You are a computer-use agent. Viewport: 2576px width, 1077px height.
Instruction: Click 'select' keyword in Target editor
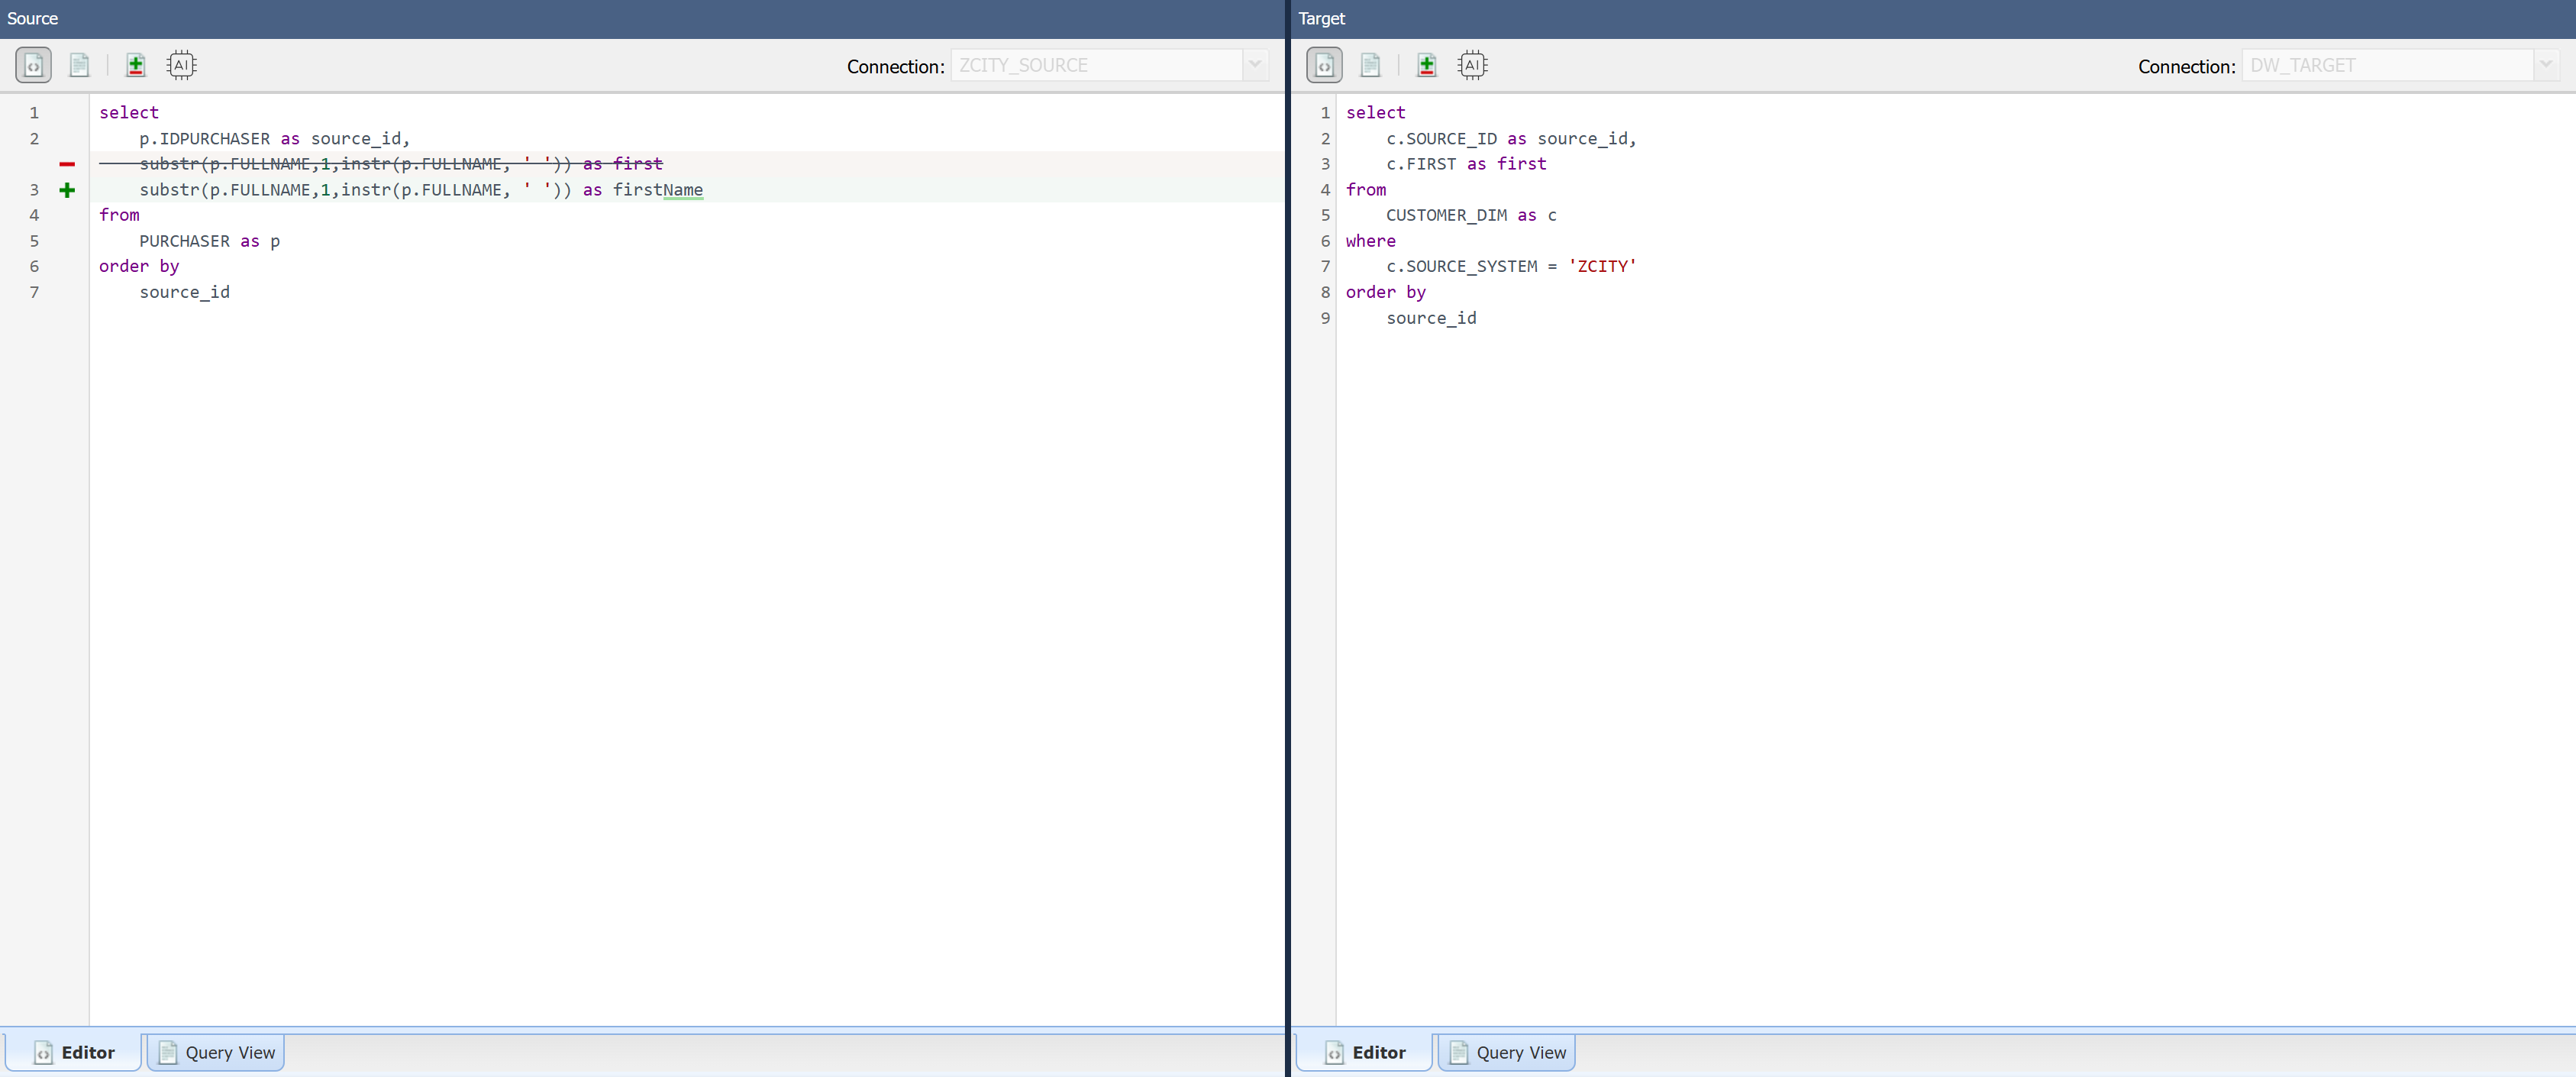[x=1376, y=113]
